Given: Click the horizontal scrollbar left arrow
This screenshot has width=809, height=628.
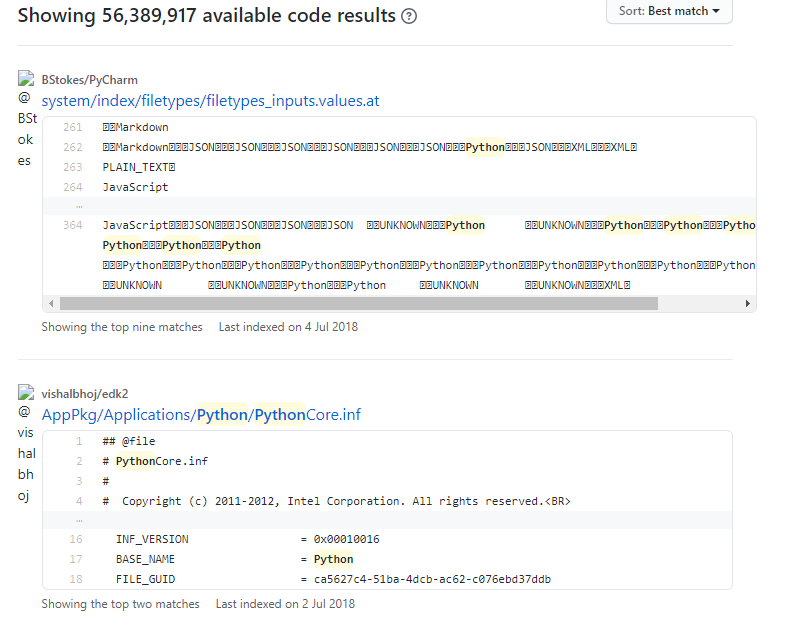Looking at the screenshot, I should (51, 303).
